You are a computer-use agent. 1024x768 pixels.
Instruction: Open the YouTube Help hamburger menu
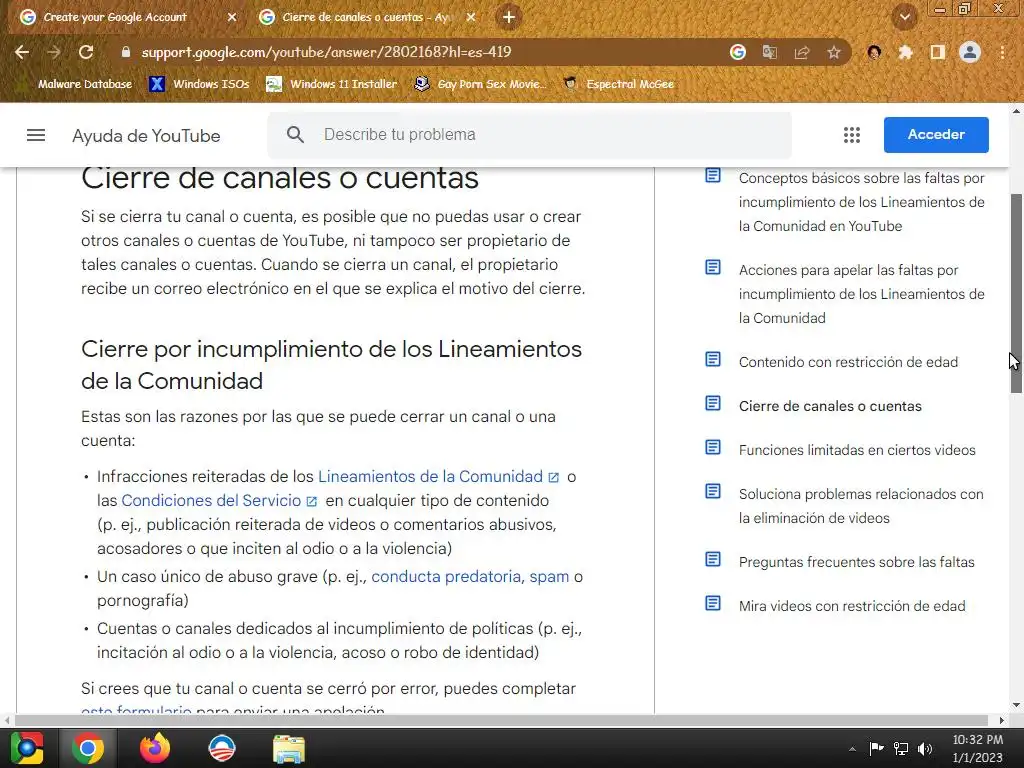pos(36,135)
